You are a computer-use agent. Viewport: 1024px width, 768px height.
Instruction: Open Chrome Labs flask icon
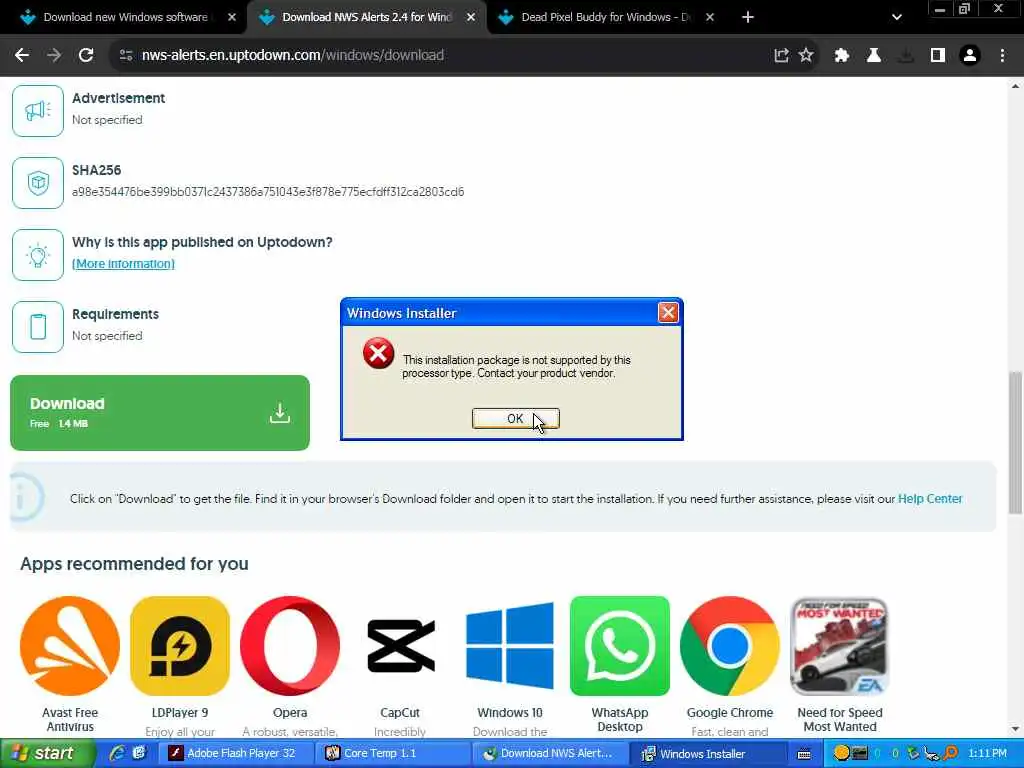pyautogui.click(x=874, y=56)
